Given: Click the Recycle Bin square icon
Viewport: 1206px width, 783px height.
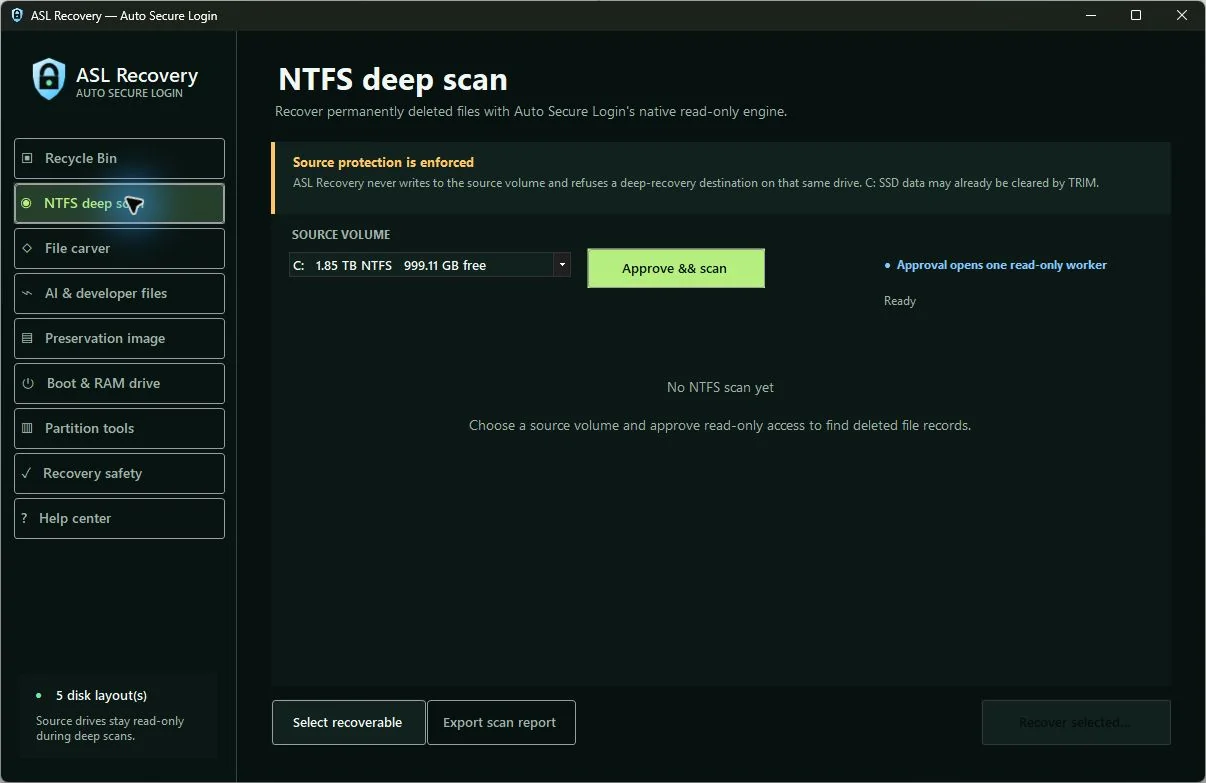Looking at the screenshot, I should pos(26,158).
